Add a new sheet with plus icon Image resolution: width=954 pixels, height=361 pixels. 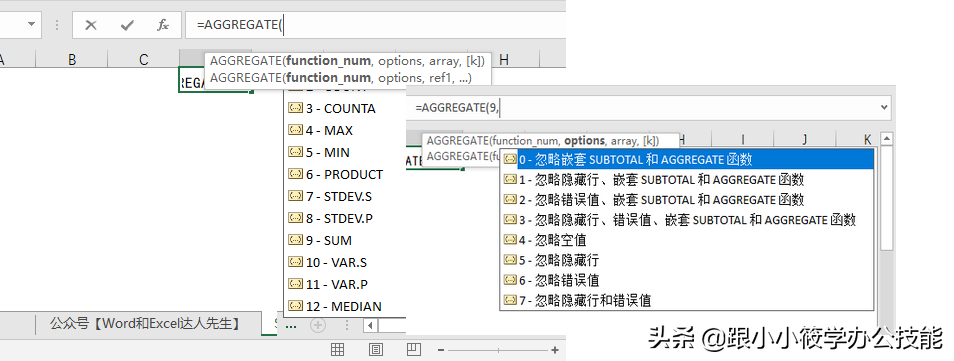[x=318, y=325]
